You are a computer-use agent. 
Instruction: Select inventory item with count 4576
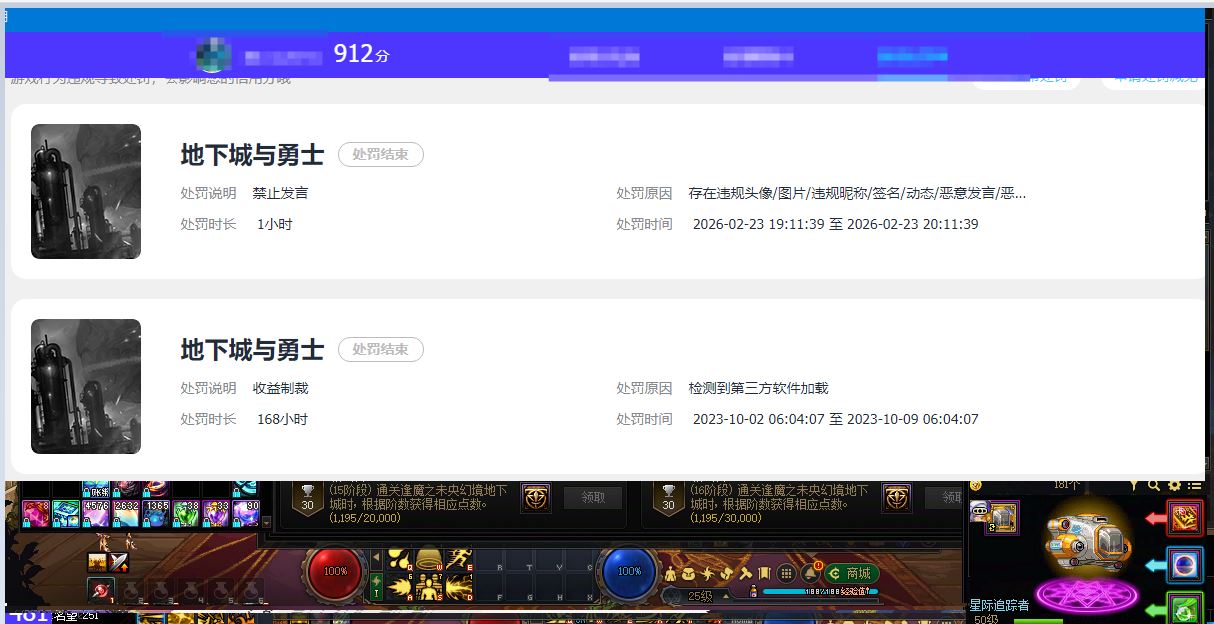(x=96, y=514)
